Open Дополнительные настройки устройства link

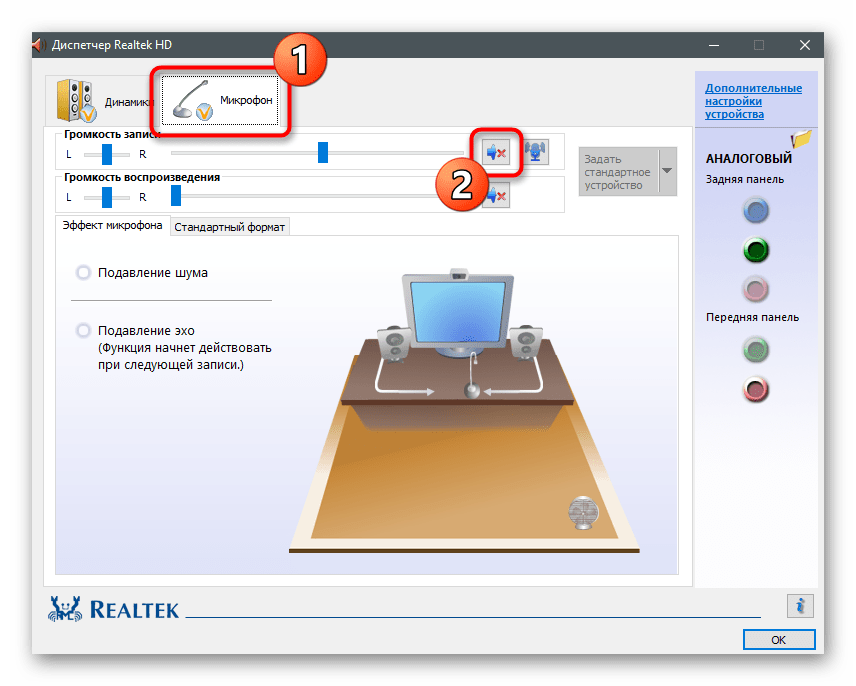(x=753, y=101)
